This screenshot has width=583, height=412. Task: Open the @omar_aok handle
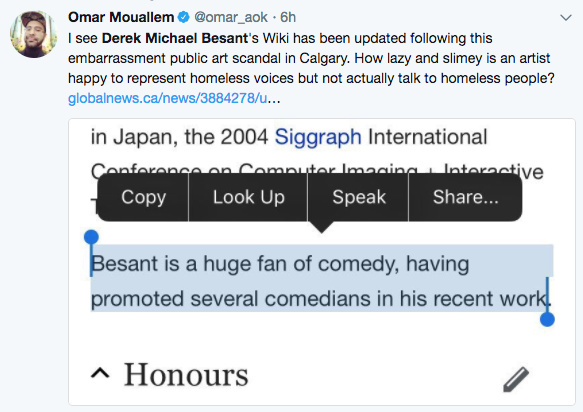[x=231, y=17]
